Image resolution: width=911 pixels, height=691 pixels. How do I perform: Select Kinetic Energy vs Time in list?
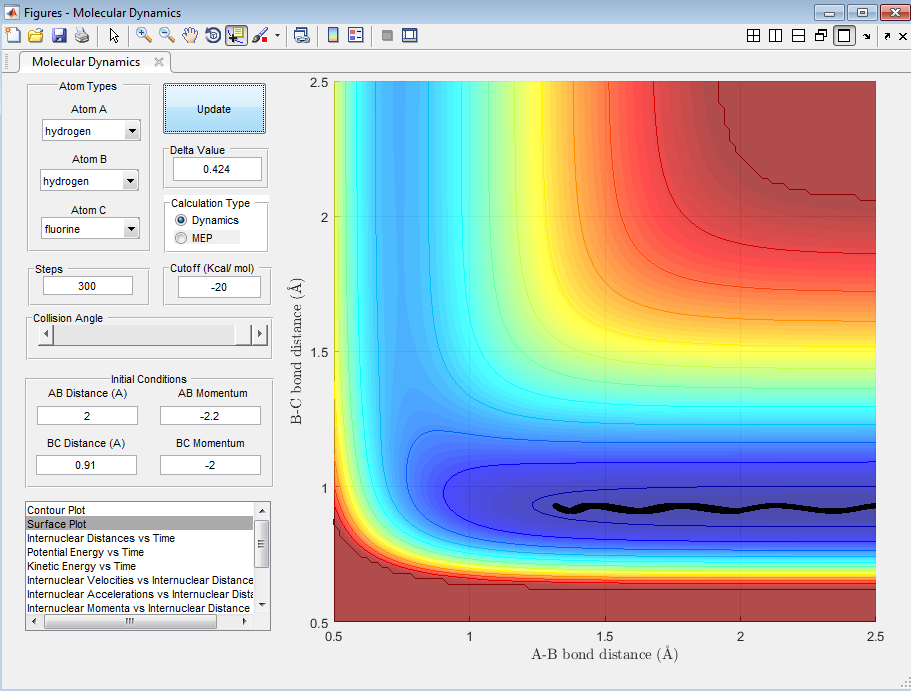pos(82,566)
